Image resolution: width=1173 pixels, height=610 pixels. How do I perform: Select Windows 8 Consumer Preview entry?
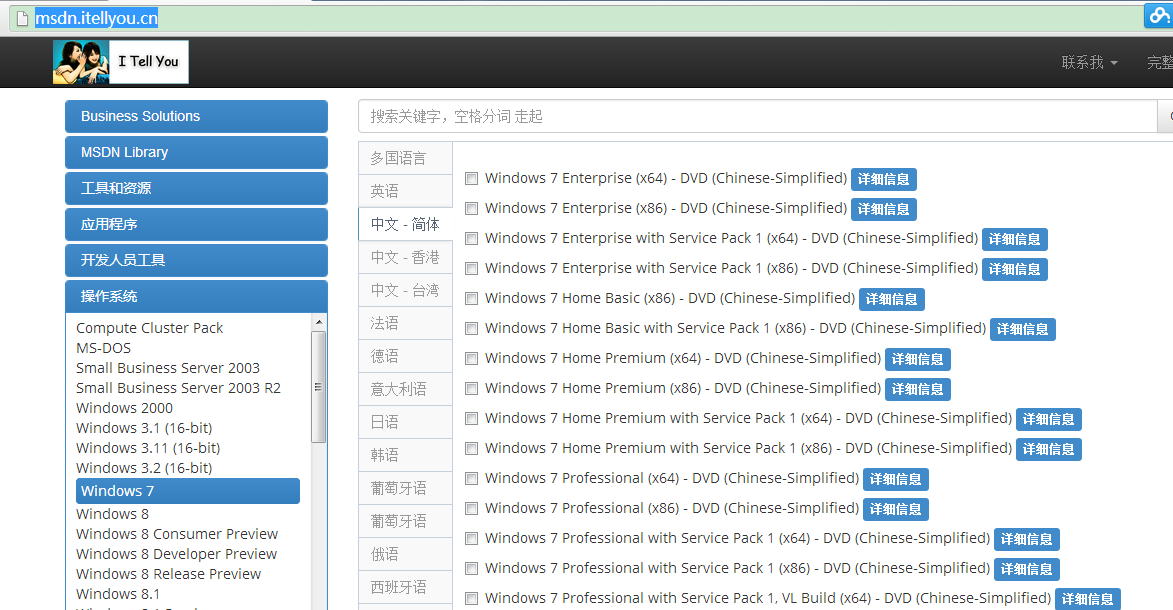coord(177,534)
